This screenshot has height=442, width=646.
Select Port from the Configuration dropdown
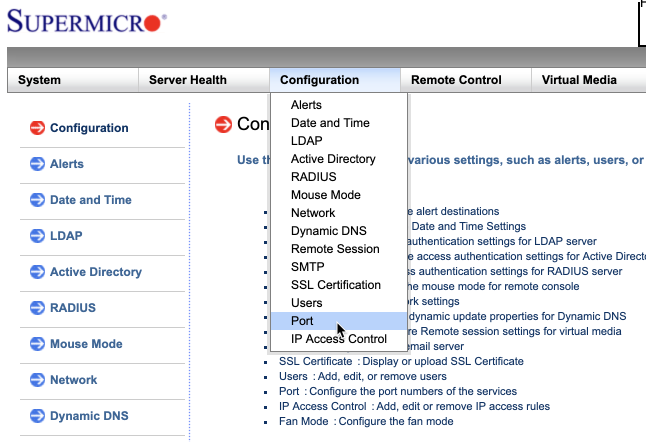[x=302, y=321]
